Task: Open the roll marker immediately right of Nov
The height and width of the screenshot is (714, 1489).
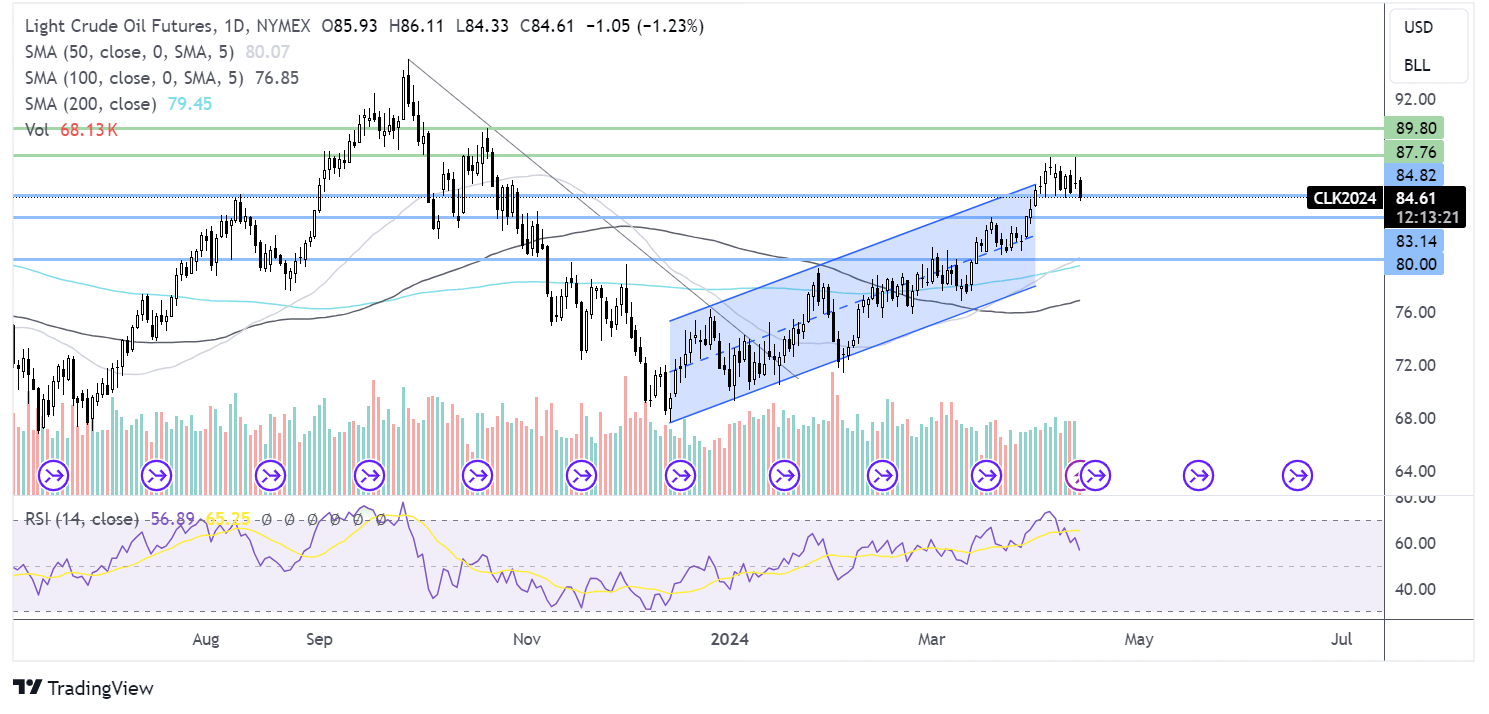Action: (x=580, y=474)
